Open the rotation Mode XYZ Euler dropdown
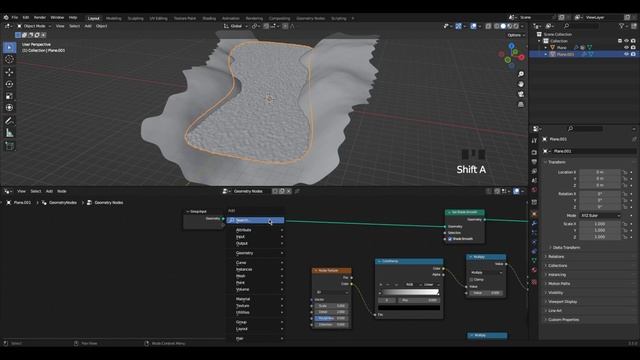640x360 pixels. pos(600,216)
